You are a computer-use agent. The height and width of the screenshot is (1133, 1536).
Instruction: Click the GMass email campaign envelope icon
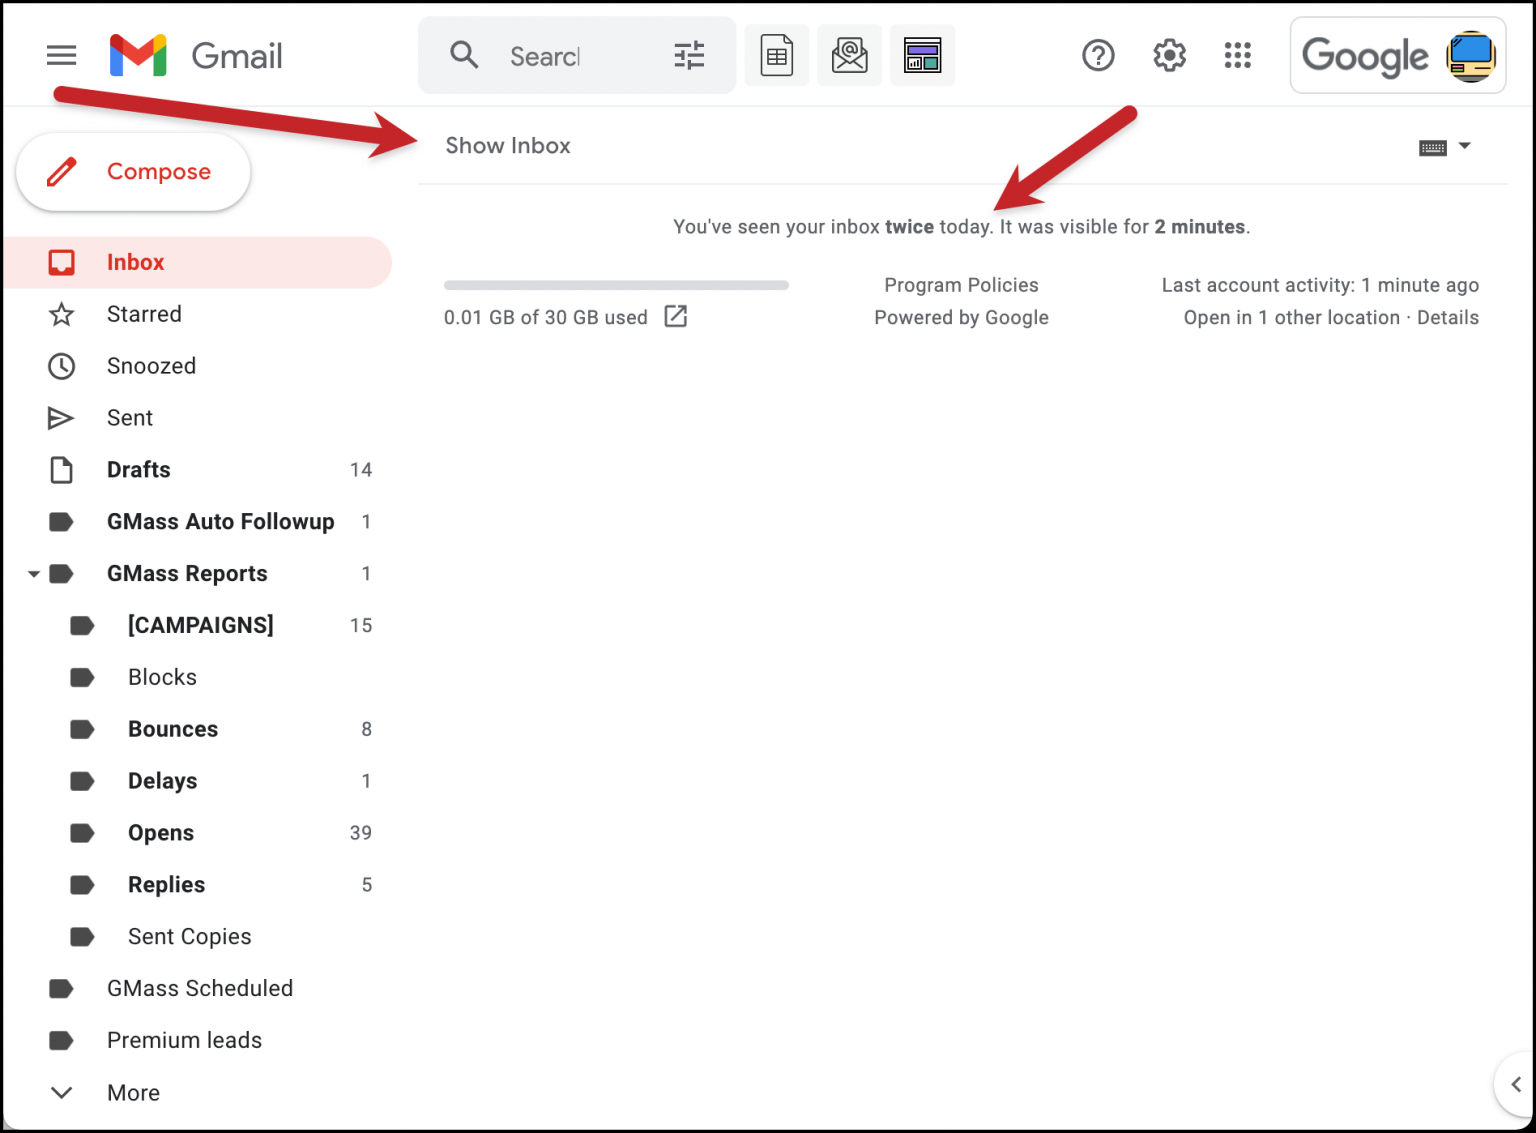pyautogui.click(x=849, y=55)
